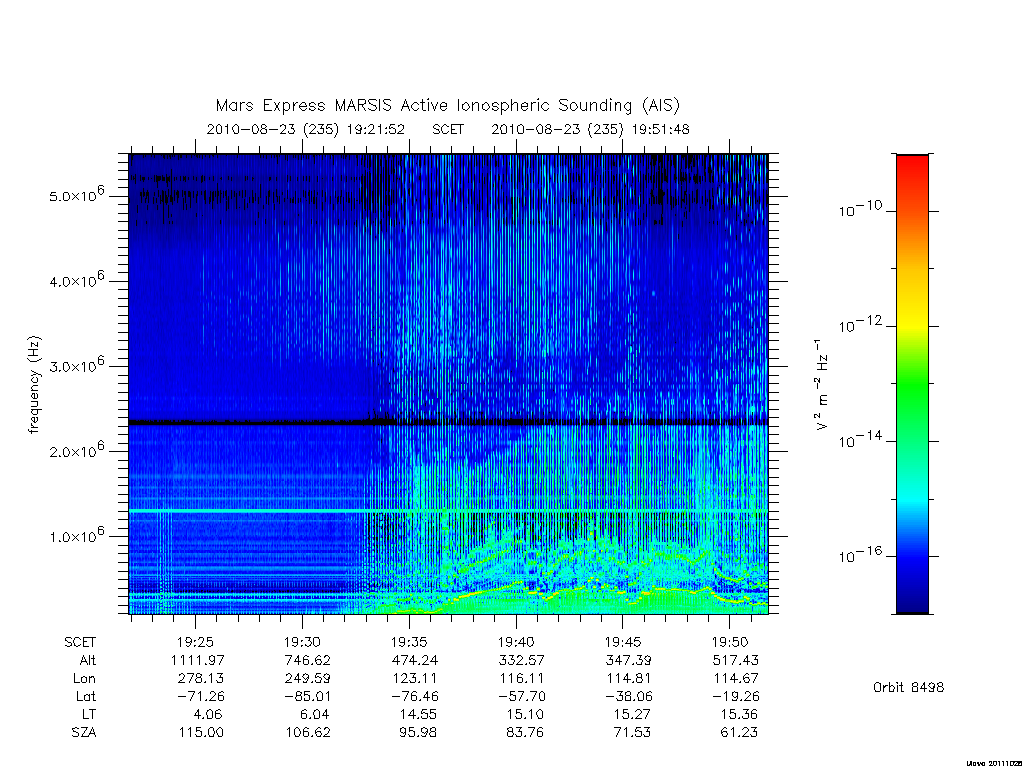Click the altitude value 332.57
This screenshot has width=1024, height=768.
[x=521, y=660]
